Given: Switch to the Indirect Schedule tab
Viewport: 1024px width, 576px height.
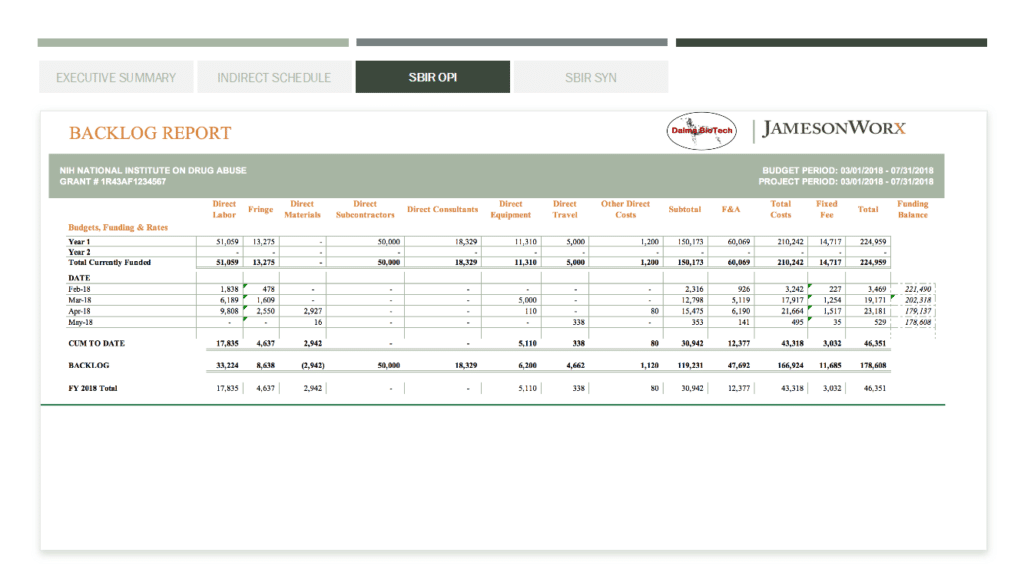Looking at the screenshot, I should pyautogui.click(x=274, y=77).
